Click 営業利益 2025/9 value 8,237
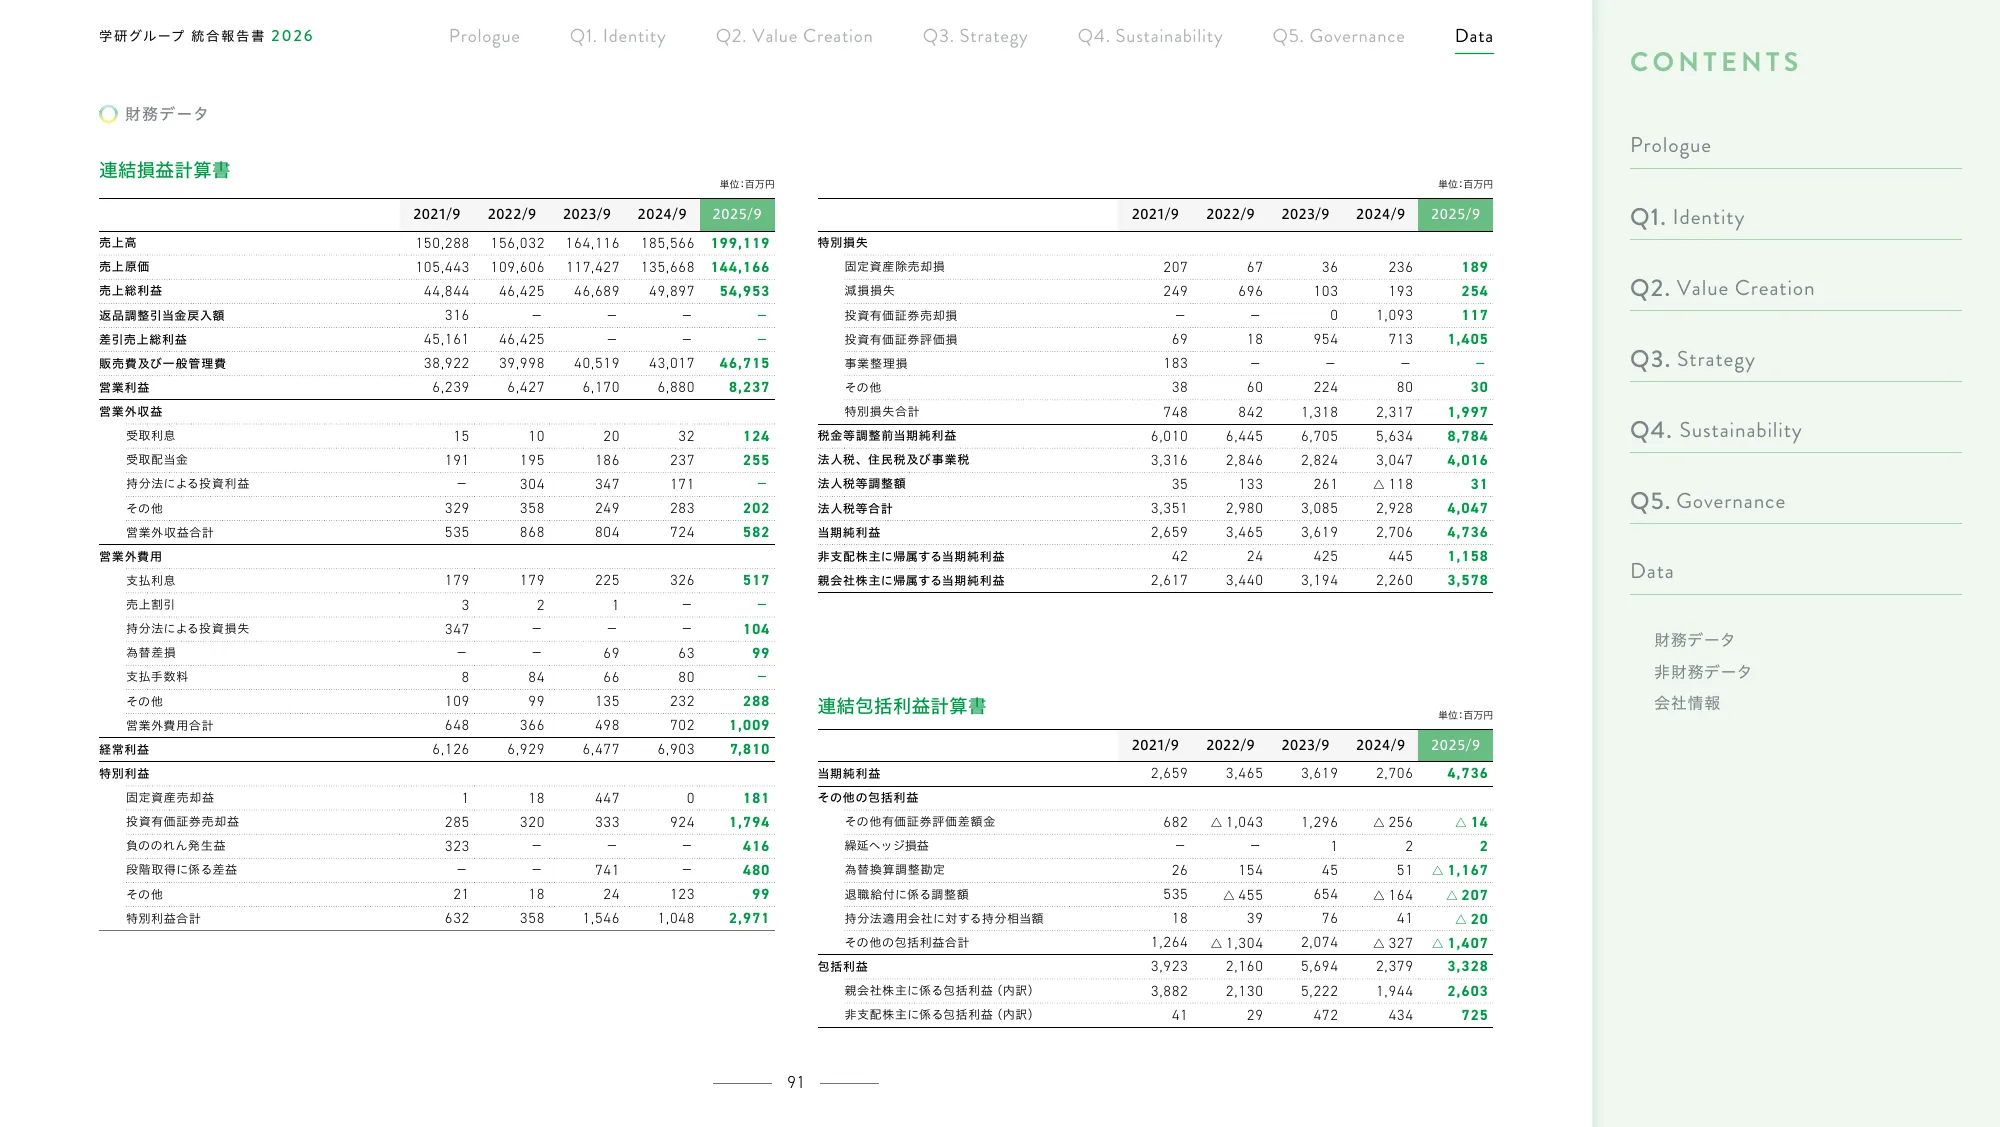The height and width of the screenshot is (1127, 2000). click(749, 387)
